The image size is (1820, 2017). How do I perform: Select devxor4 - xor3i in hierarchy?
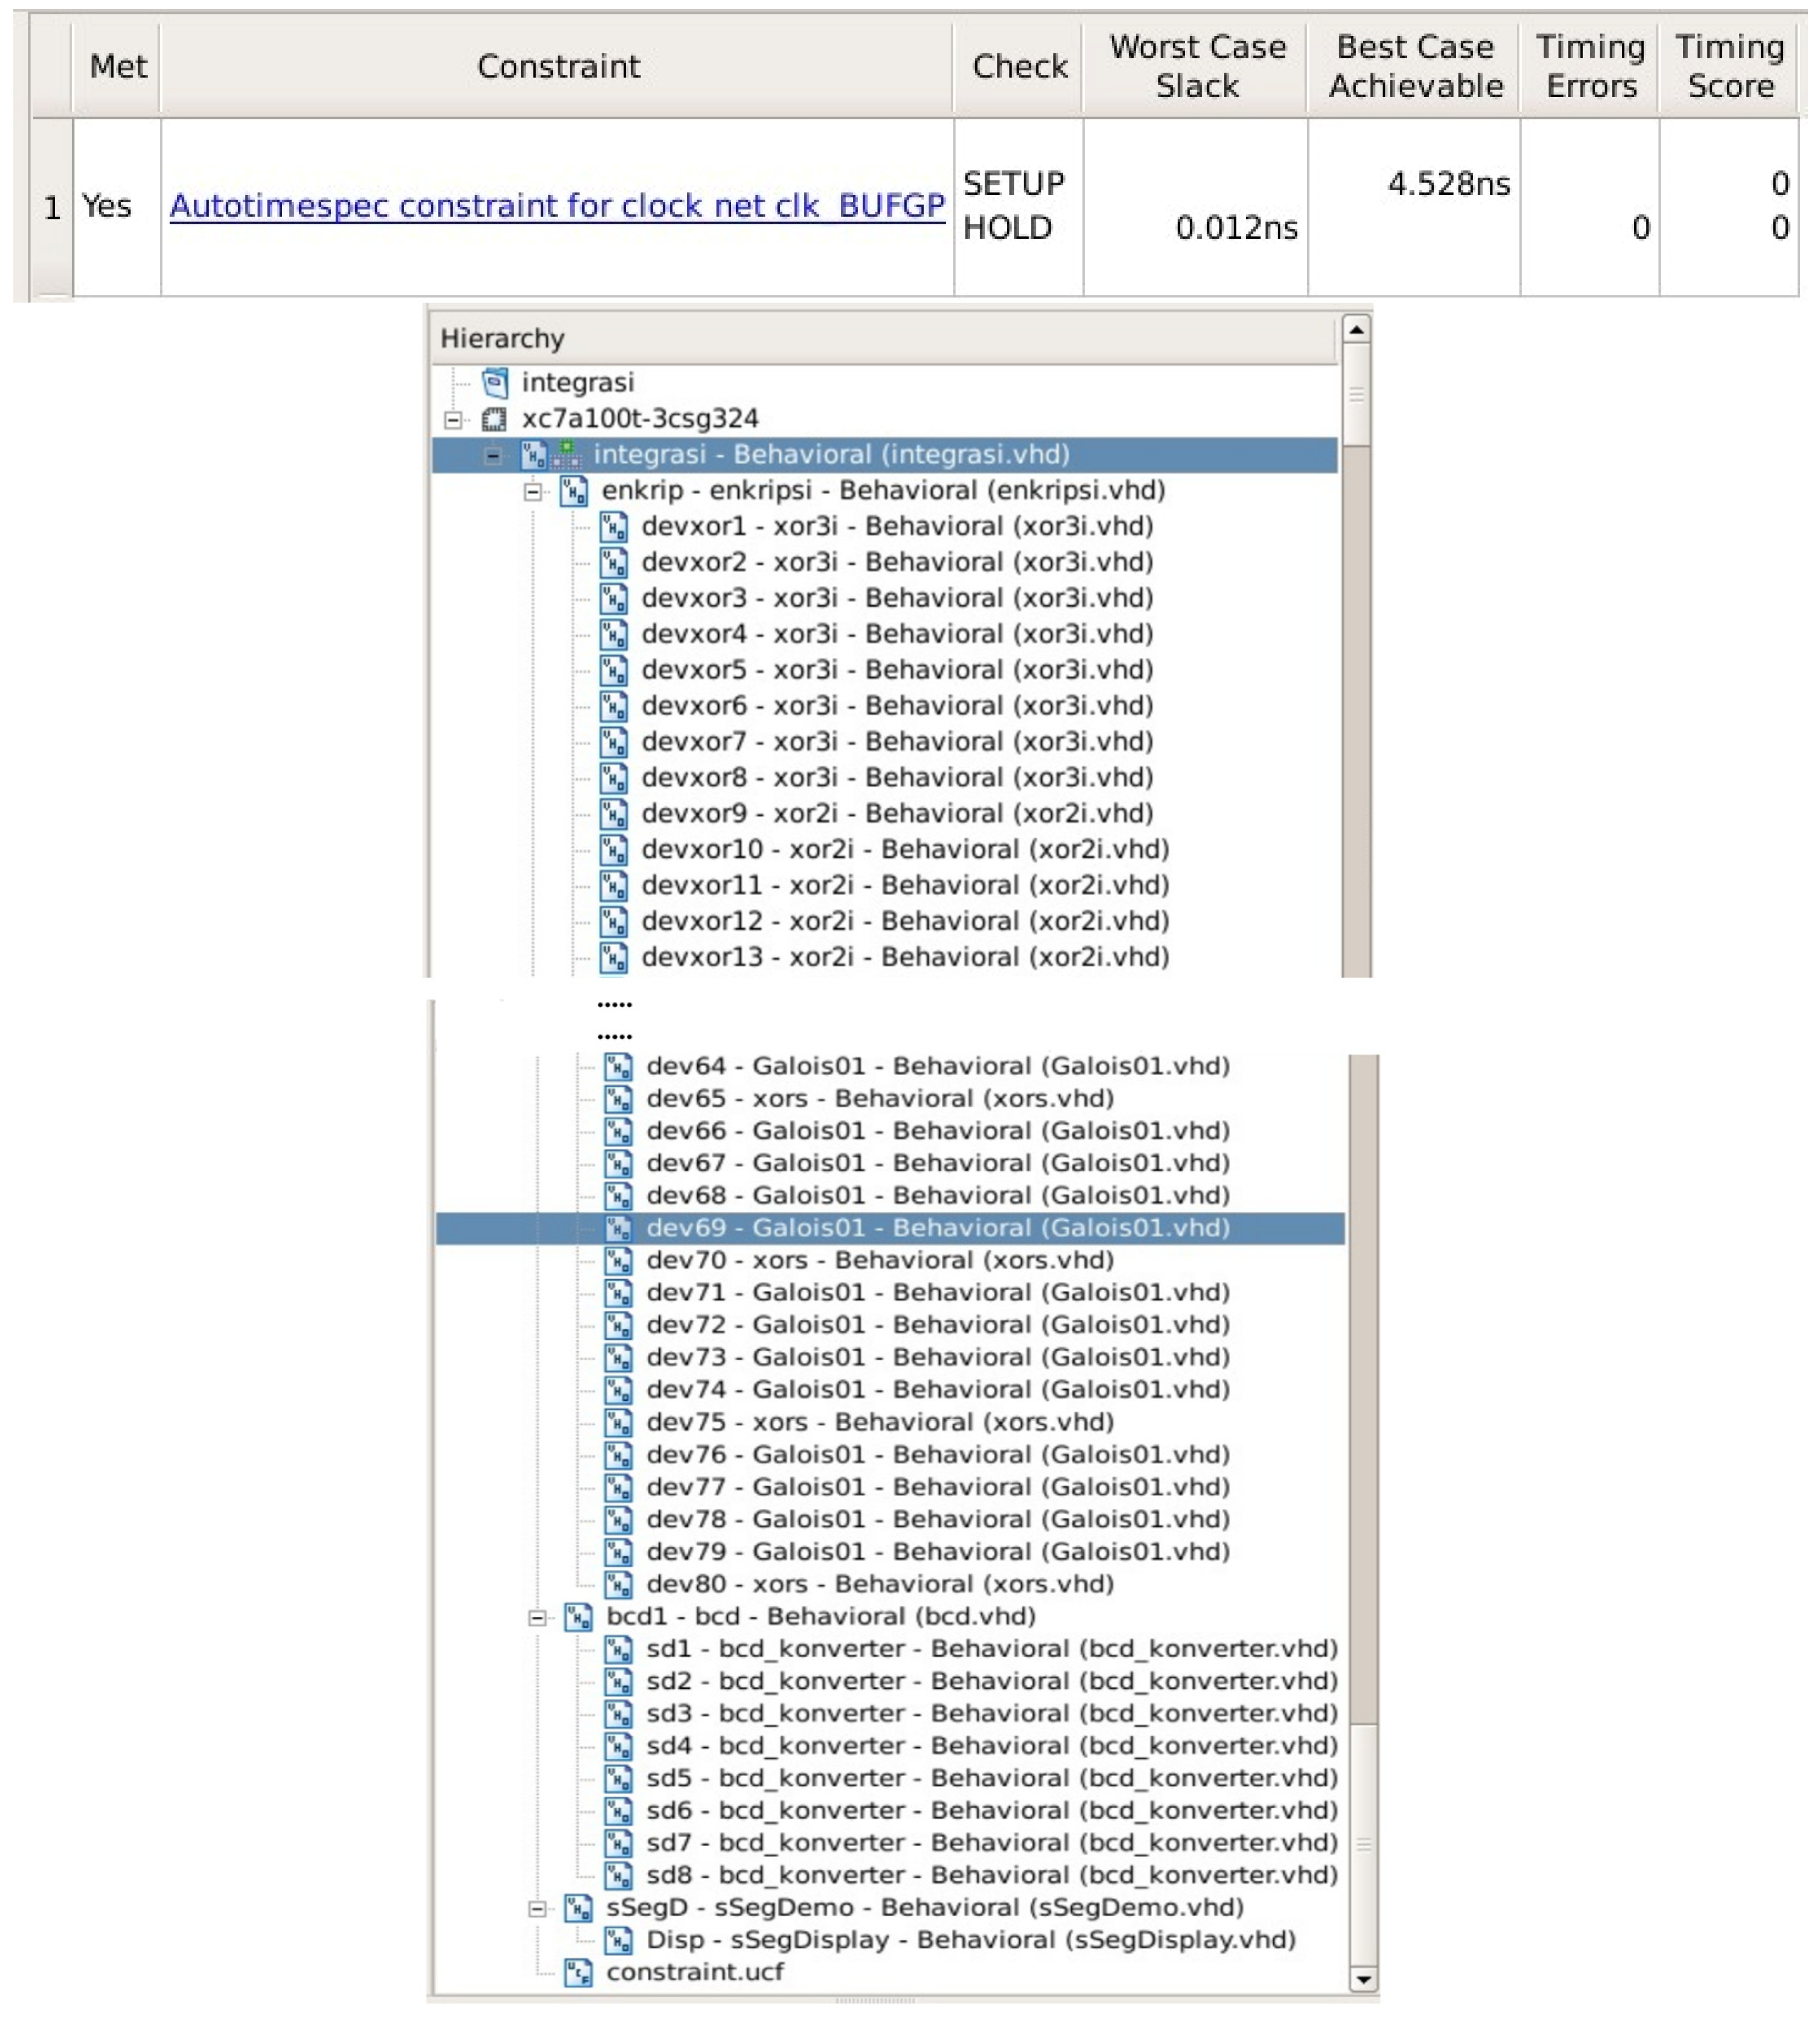[897, 634]
